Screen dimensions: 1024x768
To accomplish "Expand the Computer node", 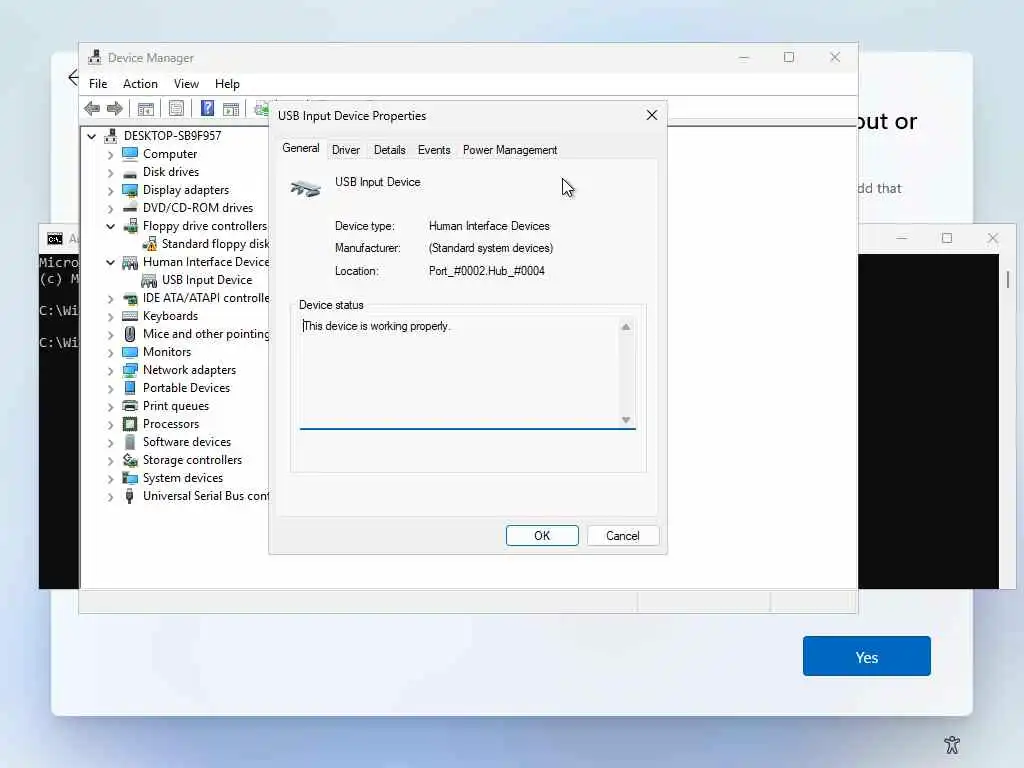I will (110, 155).
